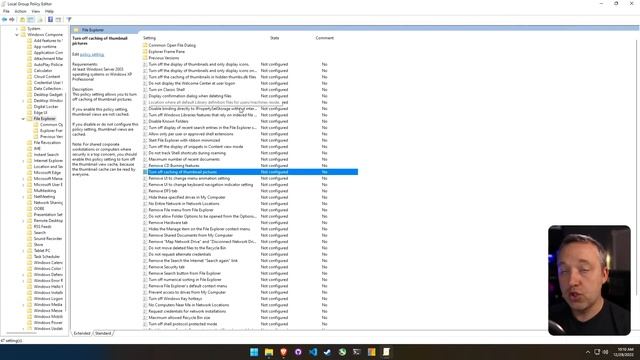This screenshot has width=640, height=360.
Task: Select 'Disable Known Folders' policy
Action: point(168,121)
